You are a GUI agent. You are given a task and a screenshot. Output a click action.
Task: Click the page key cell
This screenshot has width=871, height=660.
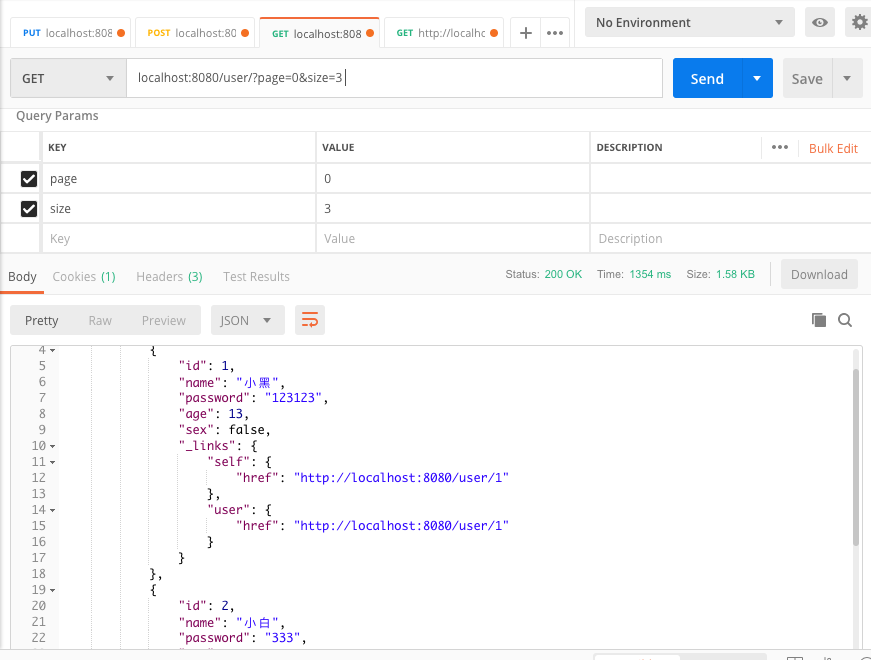[179, 179]
